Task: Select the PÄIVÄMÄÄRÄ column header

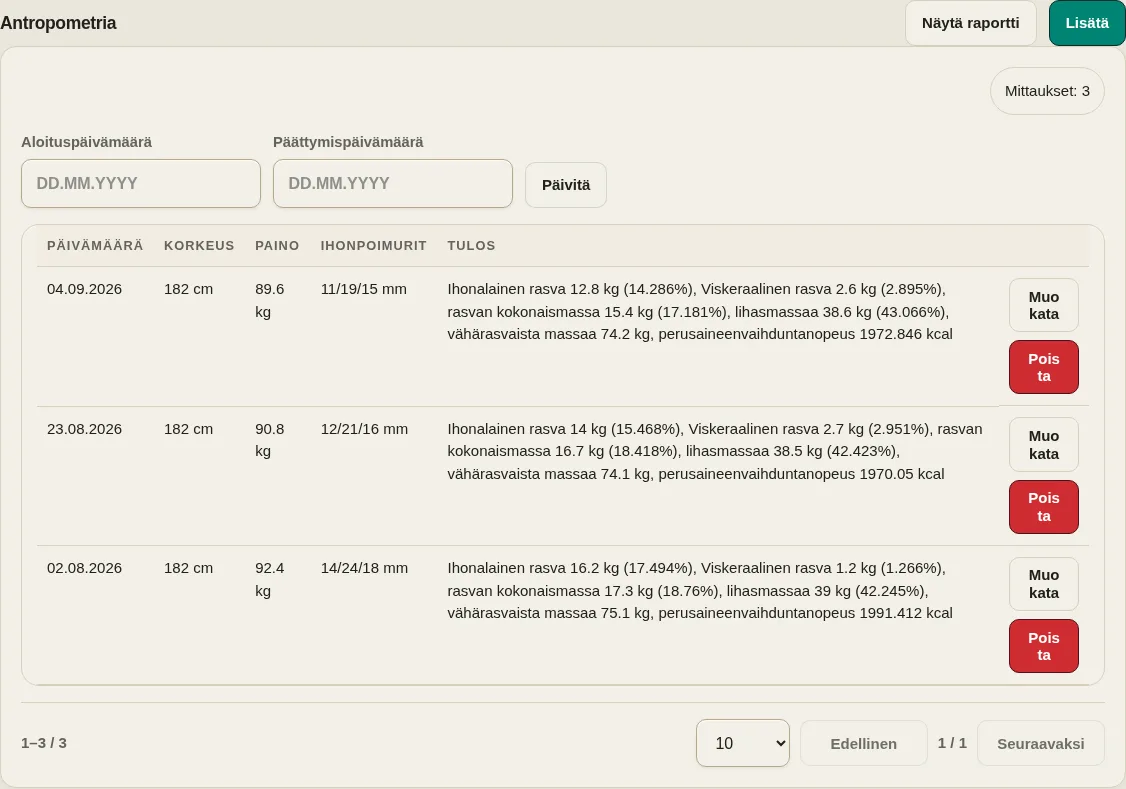Action: 95,246
